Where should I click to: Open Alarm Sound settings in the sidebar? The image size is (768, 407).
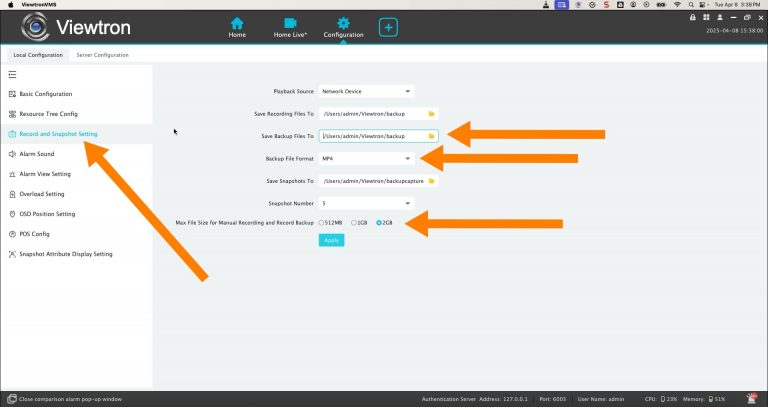click(36, 154)
